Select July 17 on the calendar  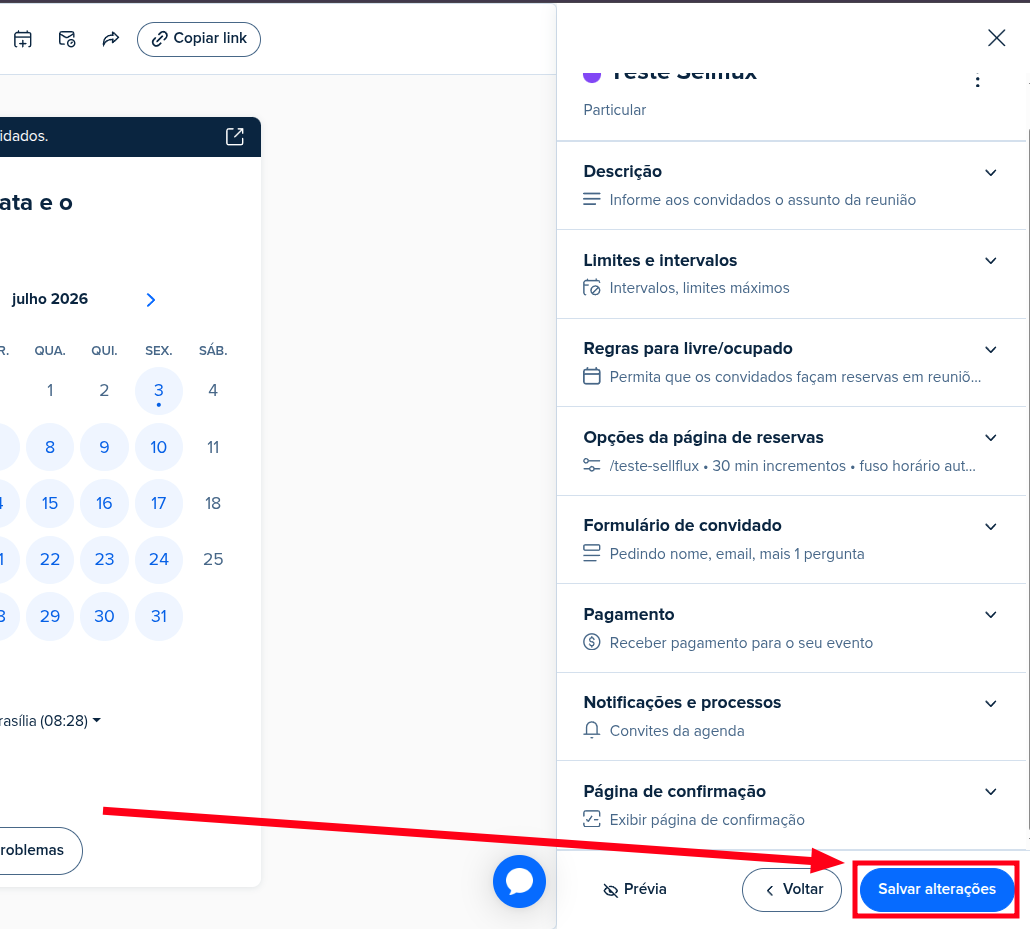158,503
